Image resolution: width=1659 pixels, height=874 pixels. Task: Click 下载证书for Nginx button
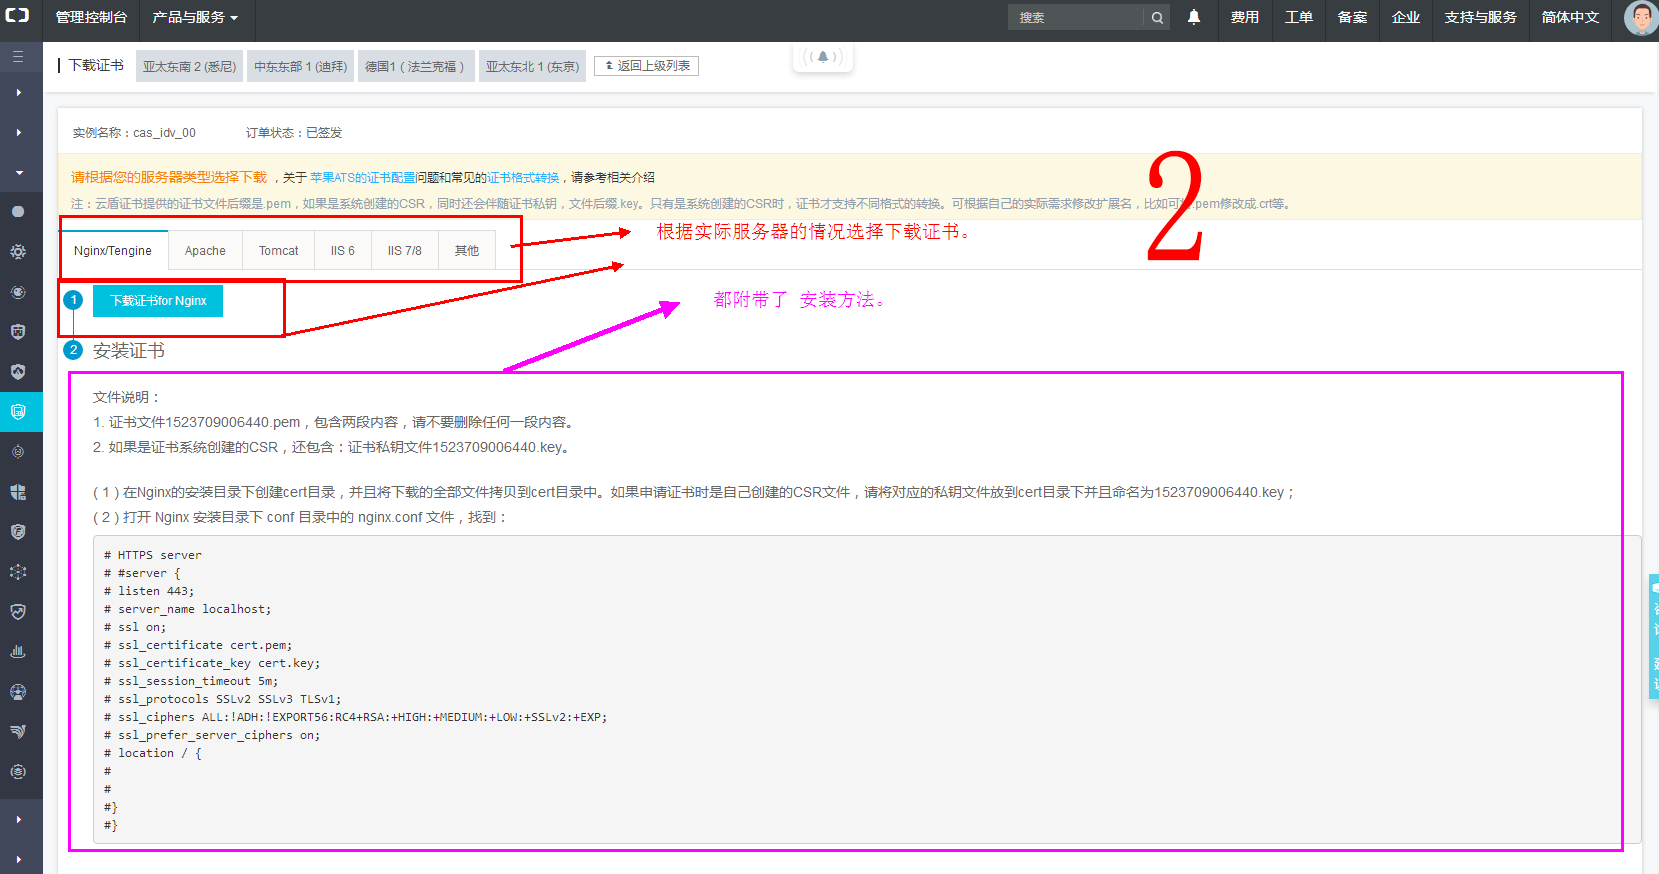158,301
